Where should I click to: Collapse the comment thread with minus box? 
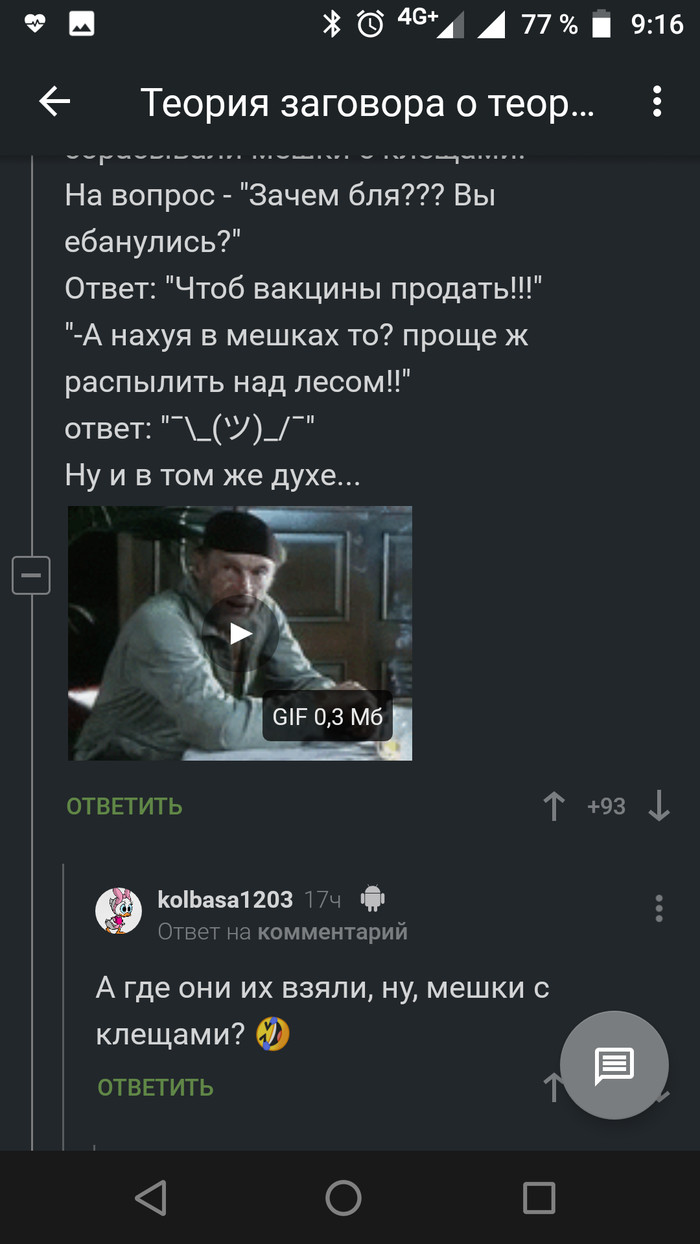pos(31,575)
